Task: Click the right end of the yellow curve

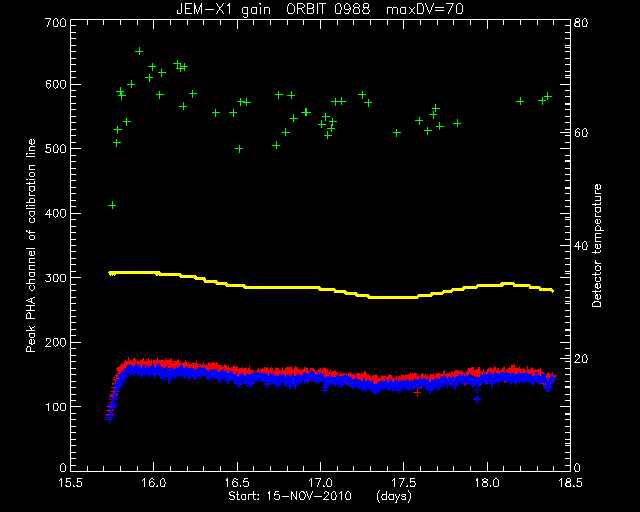Action: click(552, 290)
